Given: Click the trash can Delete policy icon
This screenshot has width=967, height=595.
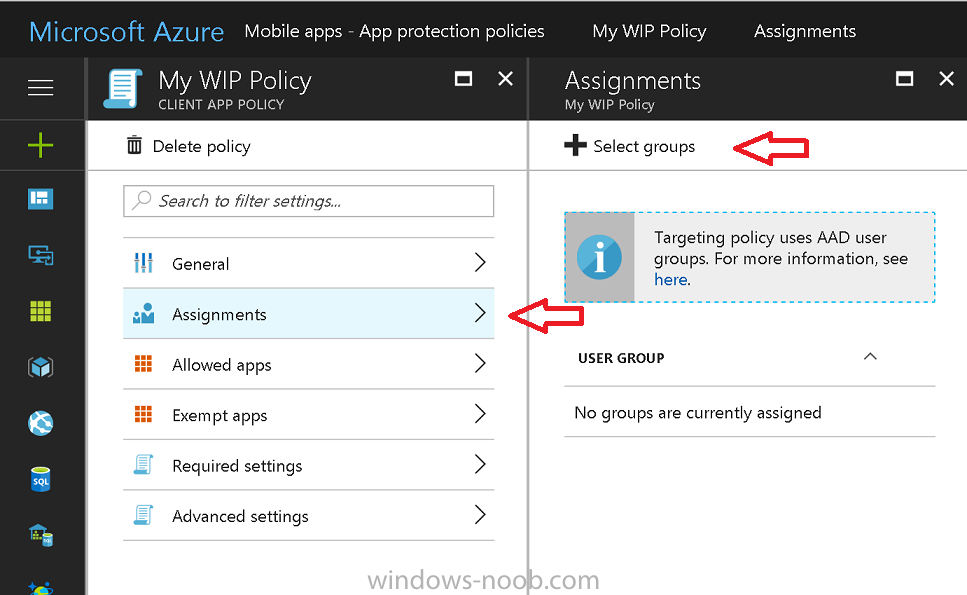Looking at the screenshot, I should tap(134, 146).
